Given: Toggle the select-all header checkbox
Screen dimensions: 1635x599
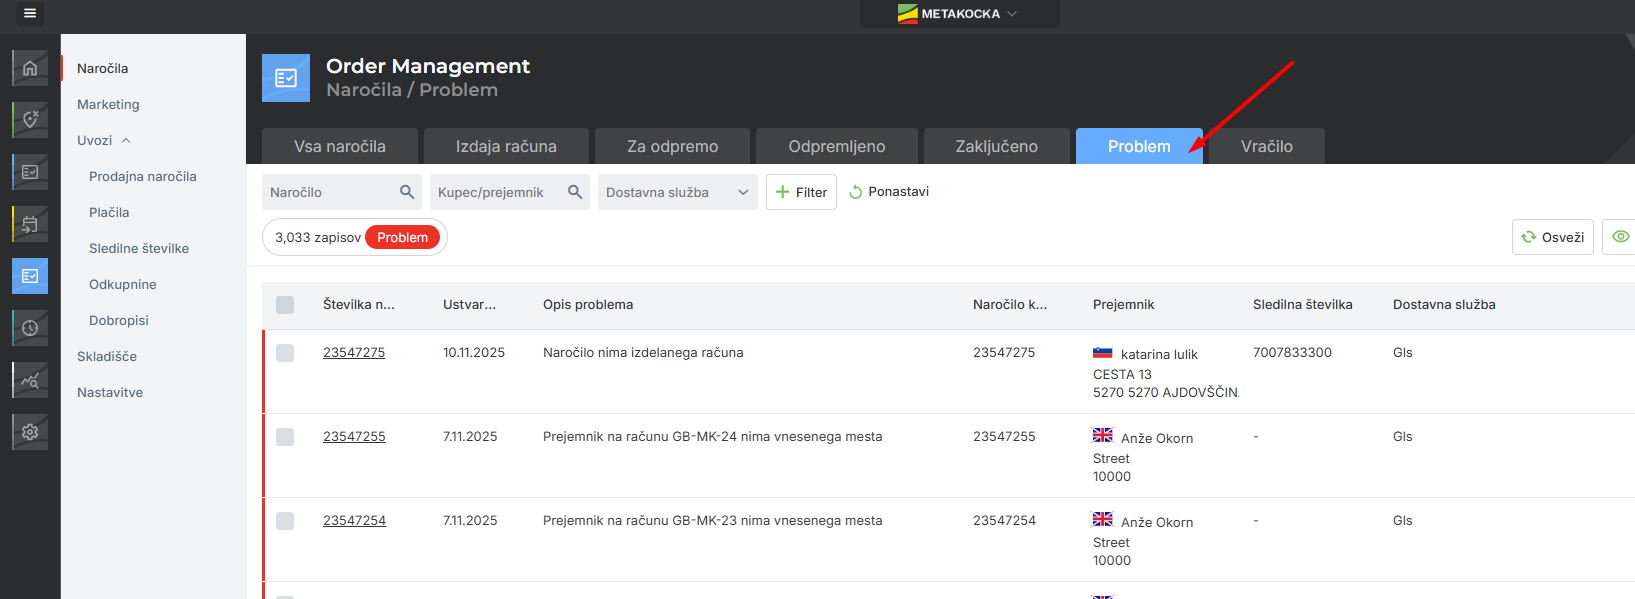Looking at the screenshot, I should point(285,305).
